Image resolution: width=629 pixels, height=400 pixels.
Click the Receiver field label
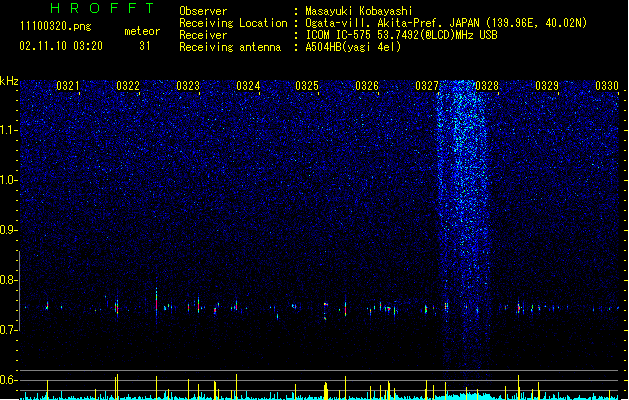coord(203,35)
